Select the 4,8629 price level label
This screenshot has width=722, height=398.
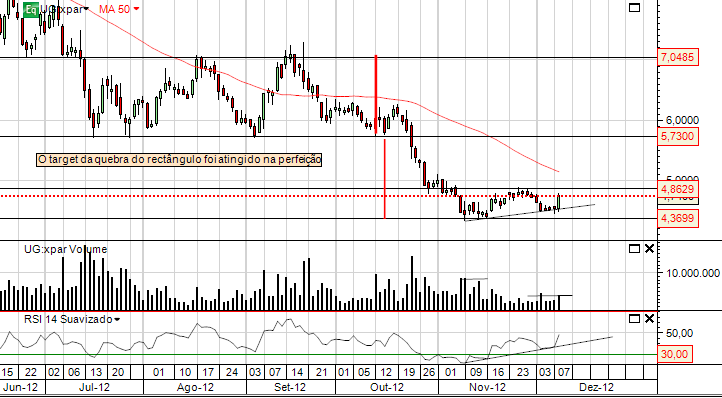tap(678, 189)
